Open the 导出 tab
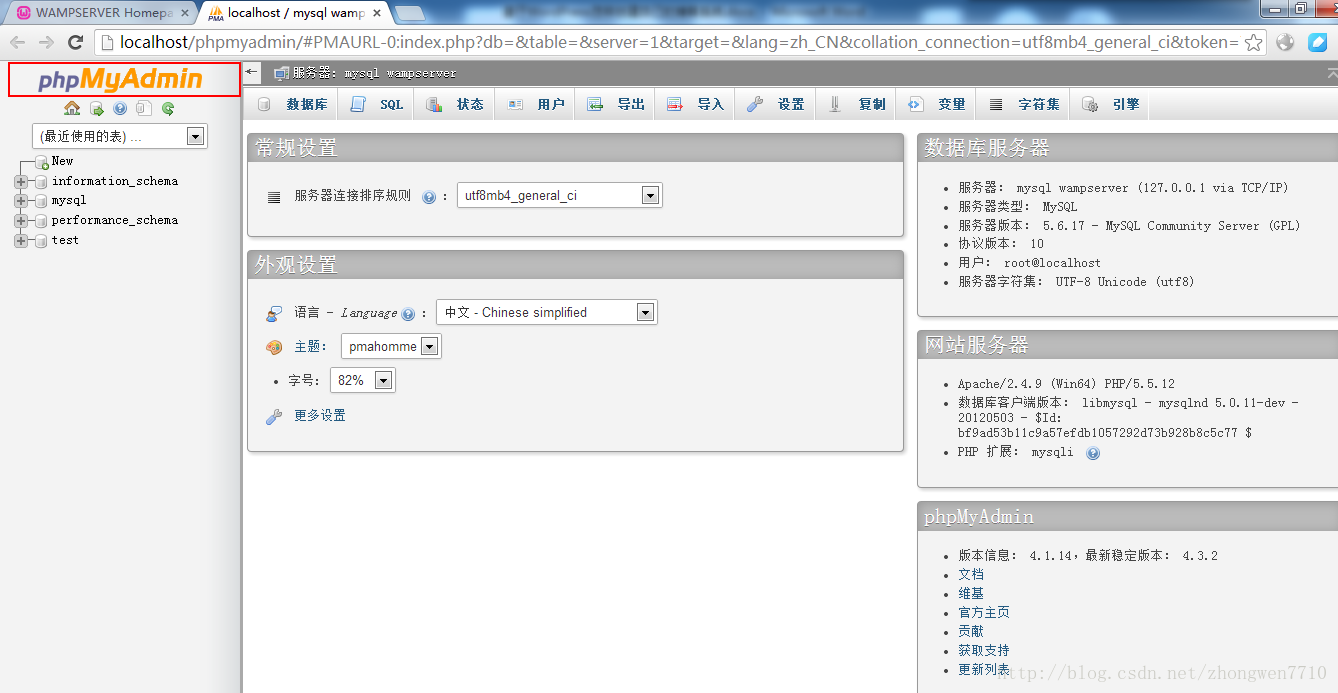1338x693 pixels. click(x=615, y=104)
